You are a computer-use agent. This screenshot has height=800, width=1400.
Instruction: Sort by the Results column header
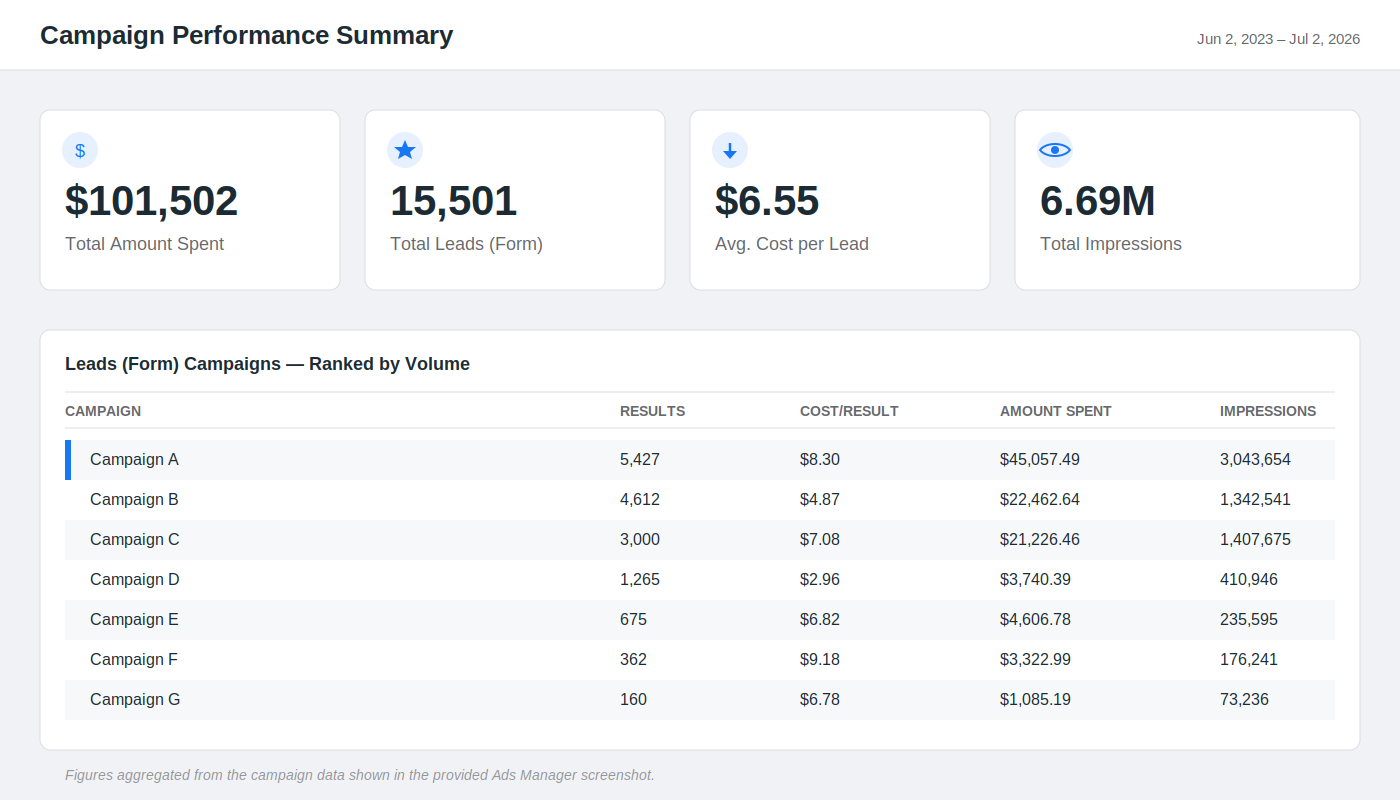pos(652,411)
